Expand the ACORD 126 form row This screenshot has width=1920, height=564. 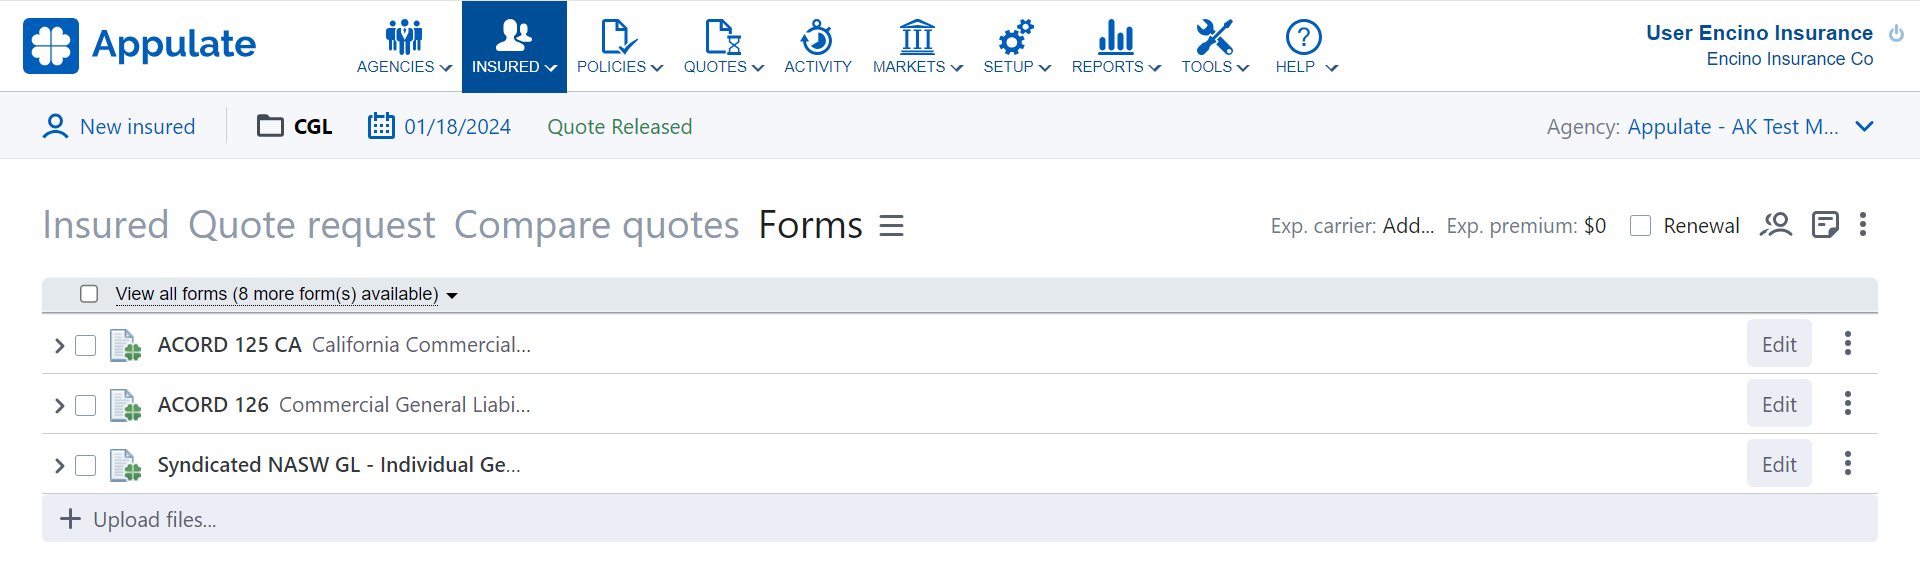[x=59, y=405]
